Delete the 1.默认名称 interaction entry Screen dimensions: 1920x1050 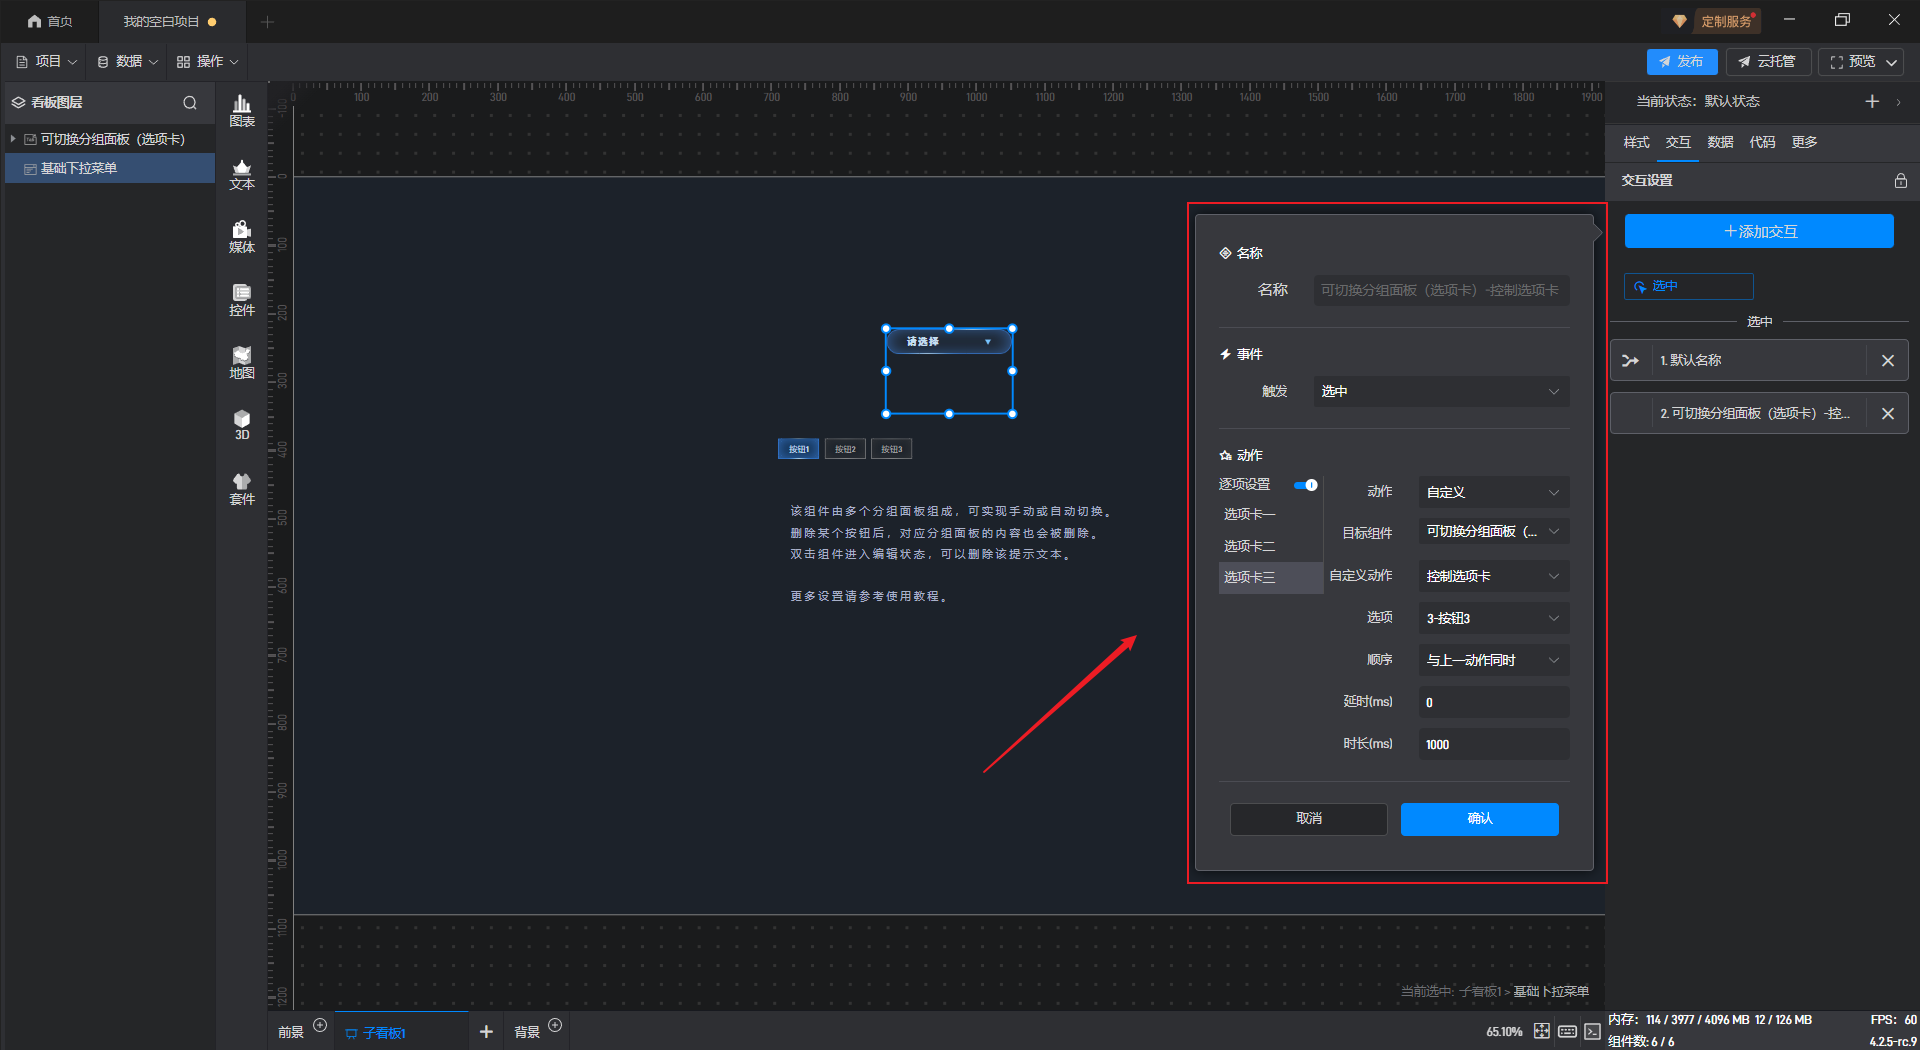pyautogui.click(x=1887, y=361)
